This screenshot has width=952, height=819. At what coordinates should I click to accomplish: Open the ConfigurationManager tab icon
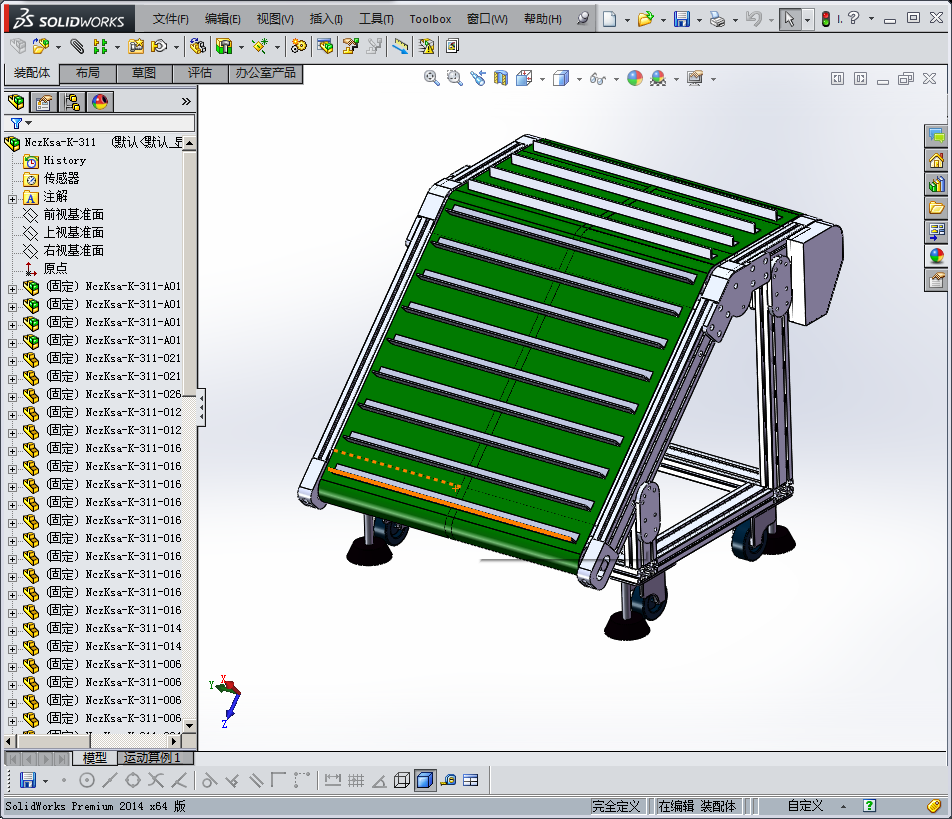click(72, 101)
